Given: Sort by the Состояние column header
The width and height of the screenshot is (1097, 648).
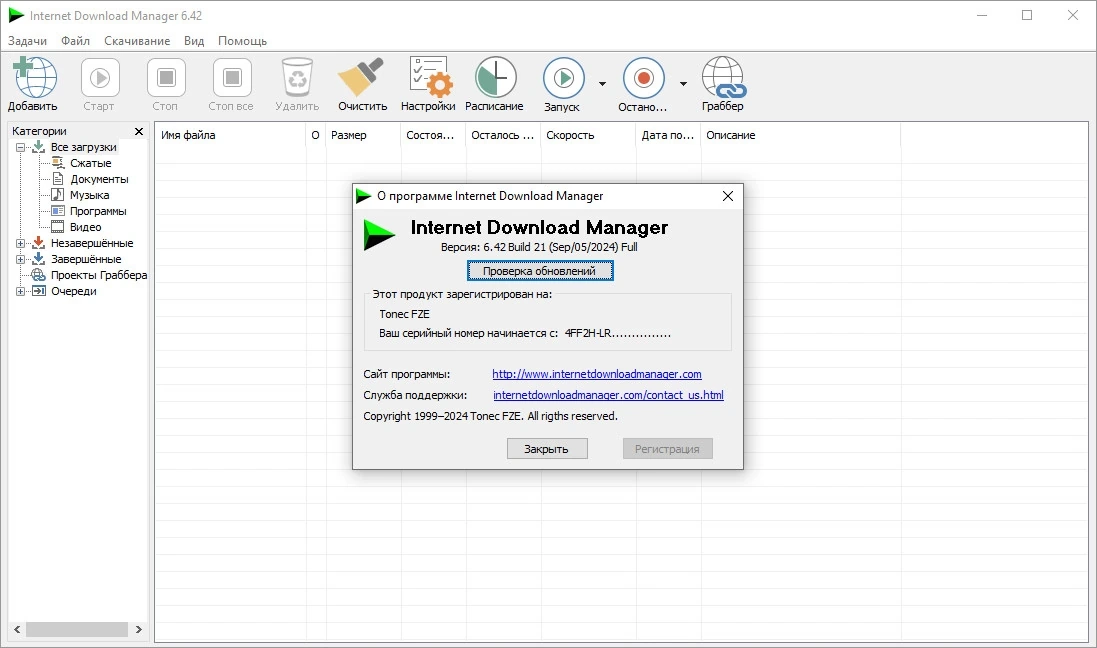Looking at the screenshot, I should [x=433, y=135].
